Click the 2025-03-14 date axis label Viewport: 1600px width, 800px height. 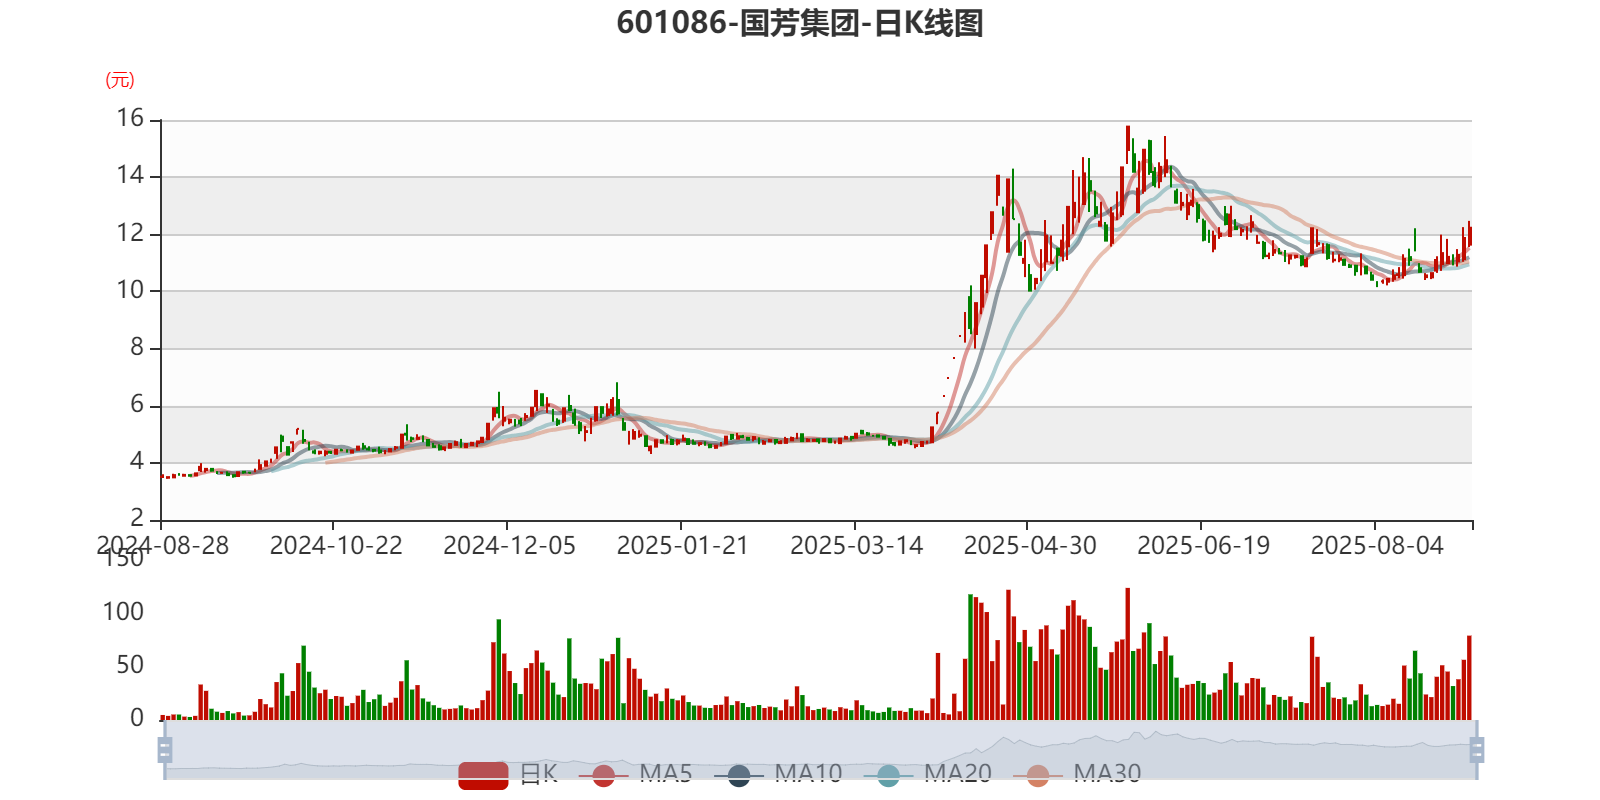[857, 546]
